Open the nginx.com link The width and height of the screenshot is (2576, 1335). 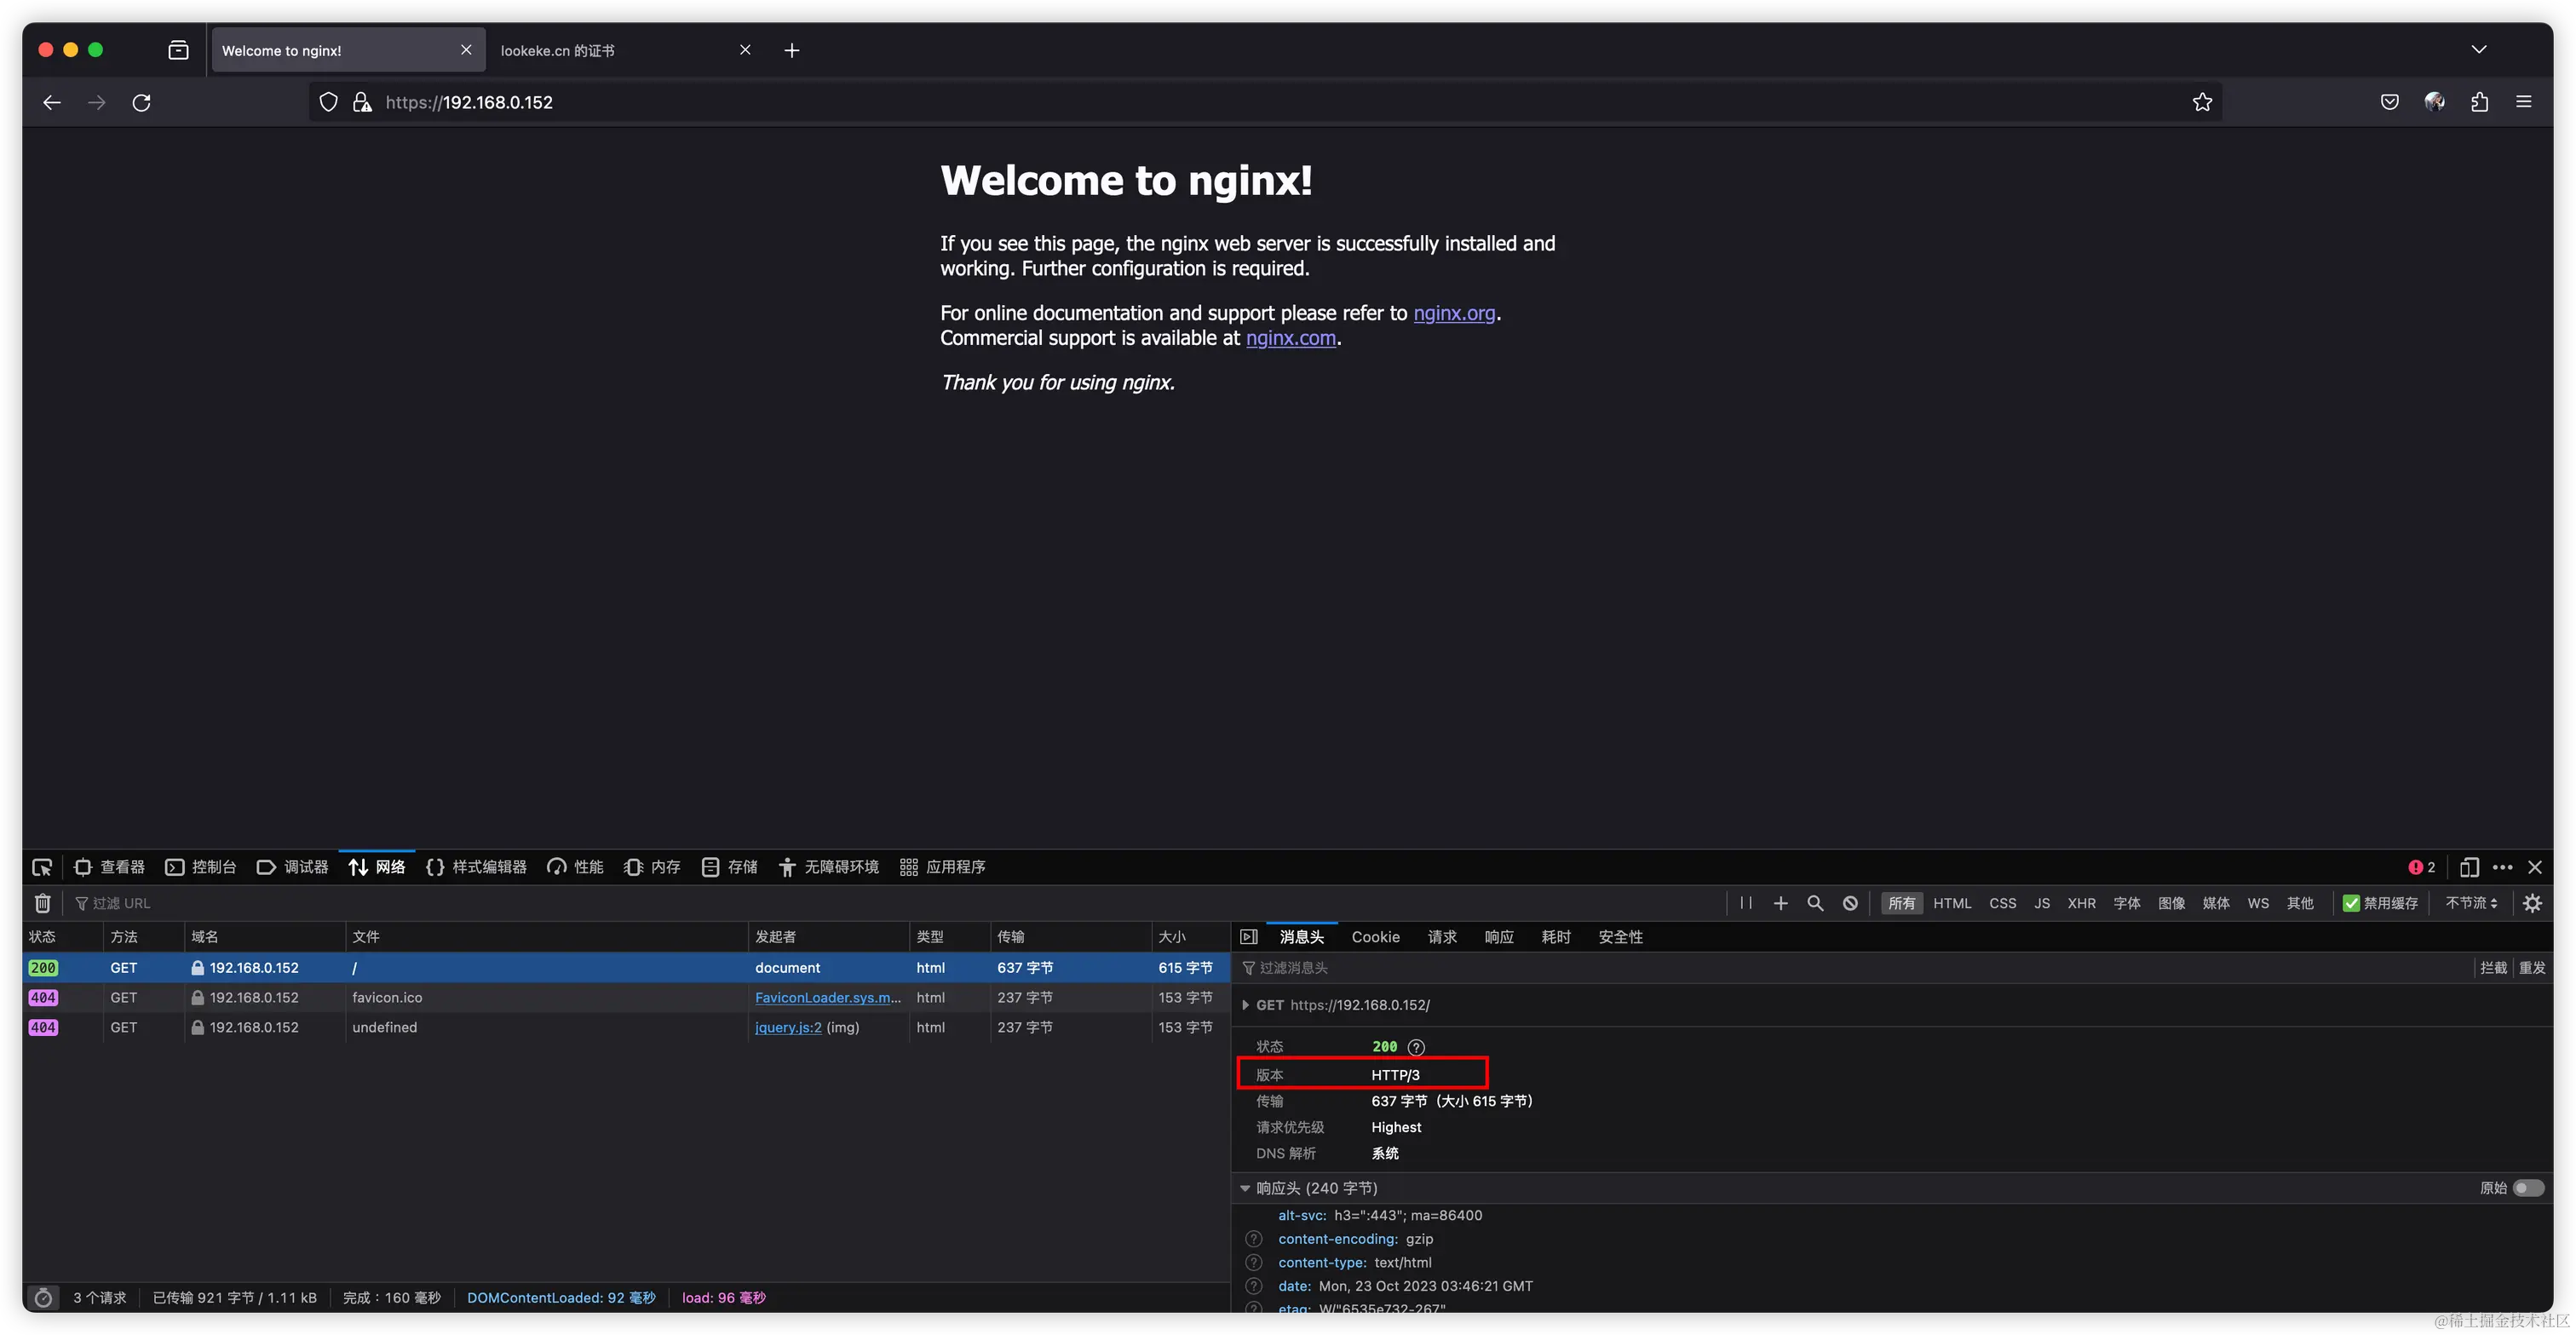tap(1290, 338)
